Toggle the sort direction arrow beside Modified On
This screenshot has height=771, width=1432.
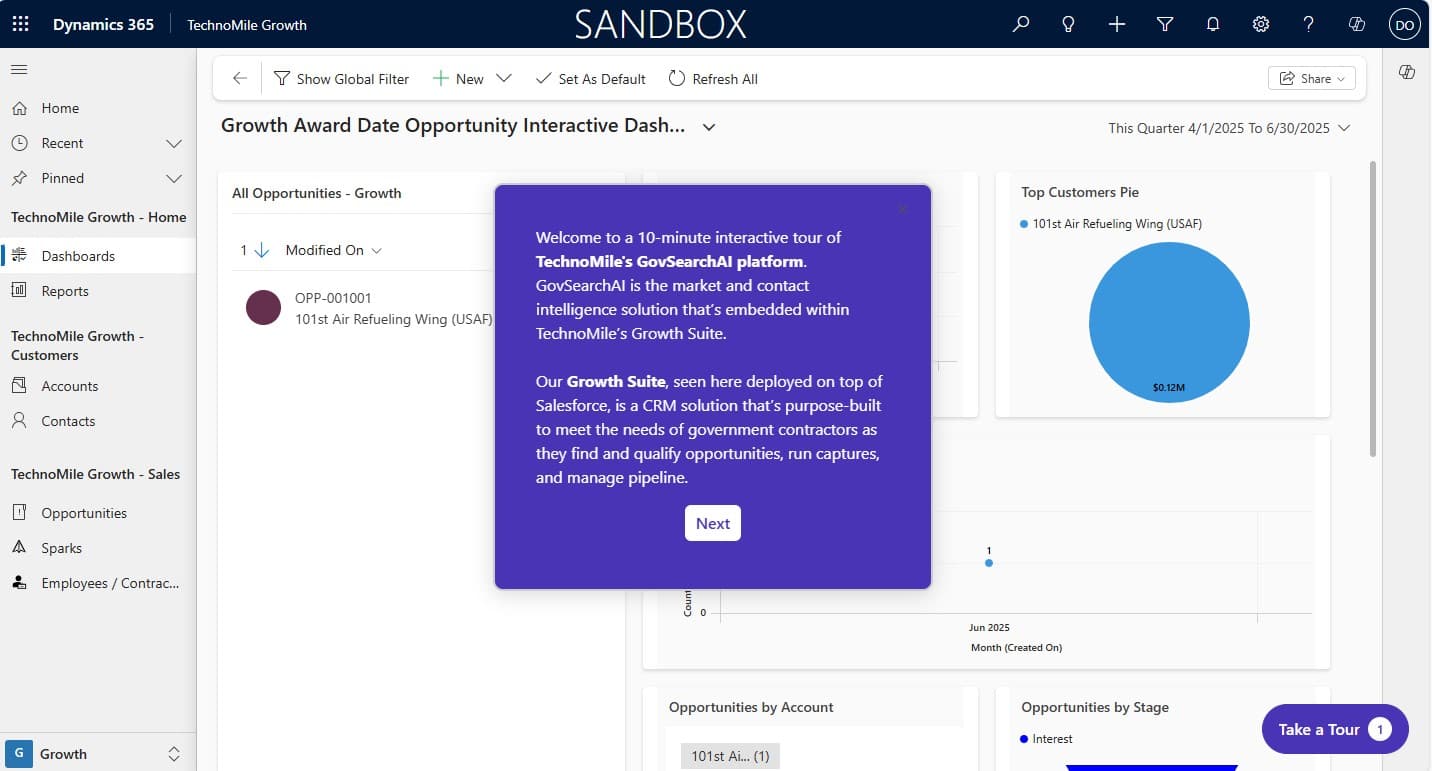click(x=262, y=250)
